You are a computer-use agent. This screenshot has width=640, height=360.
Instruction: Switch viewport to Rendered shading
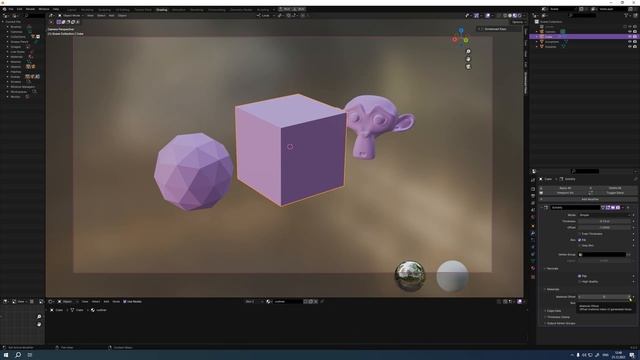(x=520, y=16)
